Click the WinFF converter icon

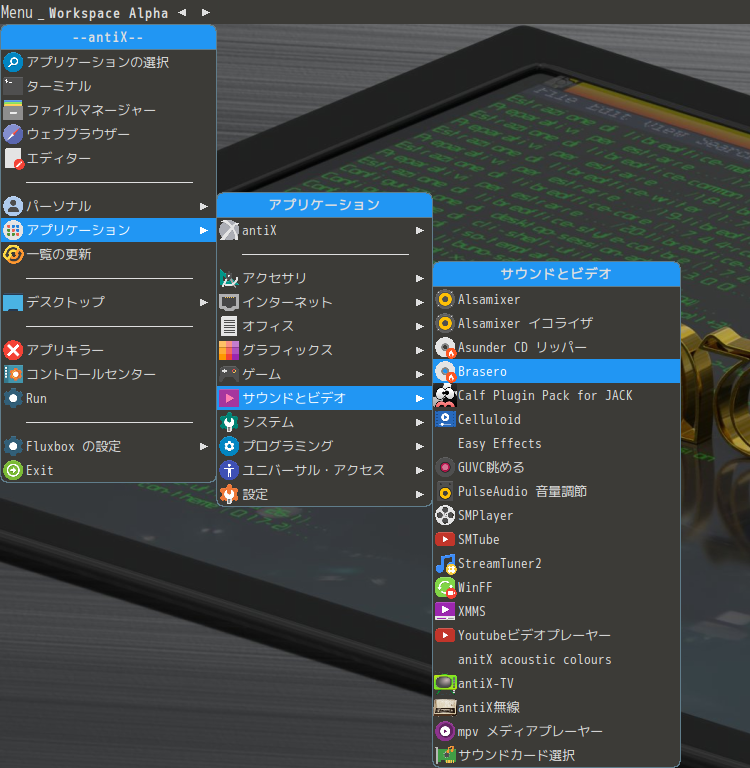pyautogui.click(x=445, y=587)
